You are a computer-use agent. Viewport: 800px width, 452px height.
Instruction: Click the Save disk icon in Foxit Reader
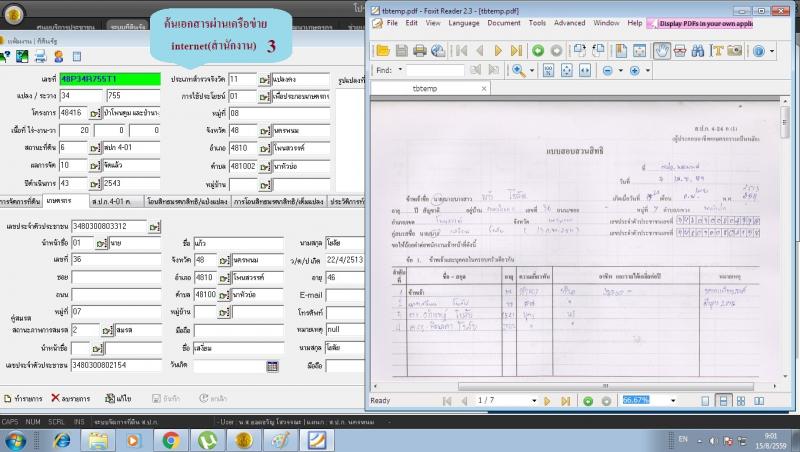(402, 51)
